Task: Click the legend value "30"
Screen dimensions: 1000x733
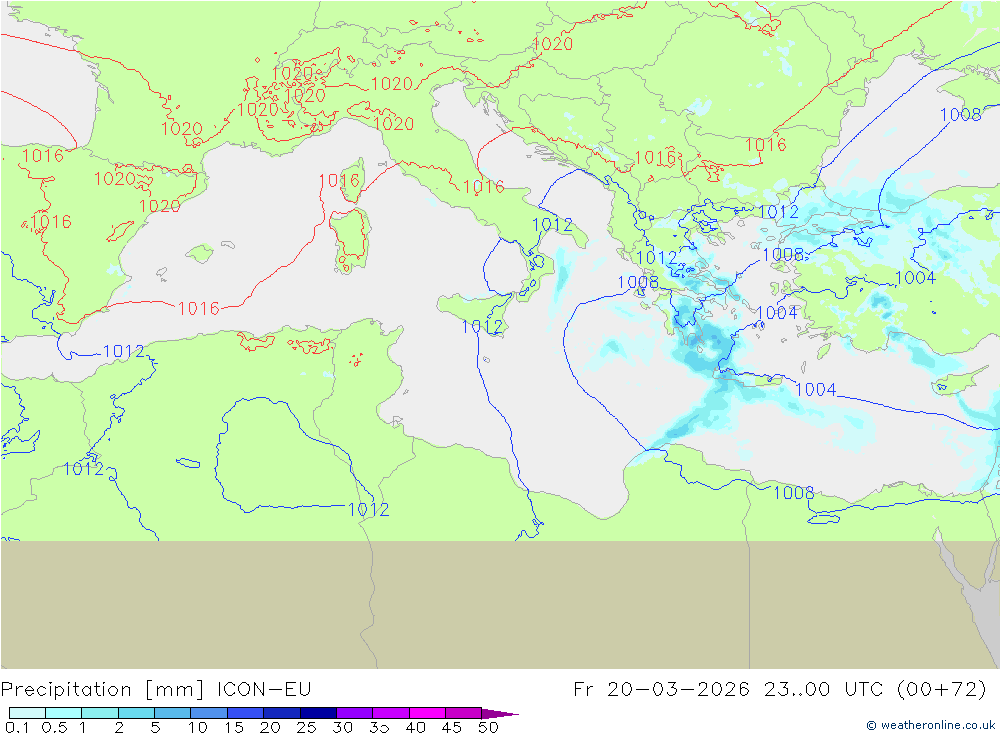Action: pyautogui.click(x=342, y=727)
